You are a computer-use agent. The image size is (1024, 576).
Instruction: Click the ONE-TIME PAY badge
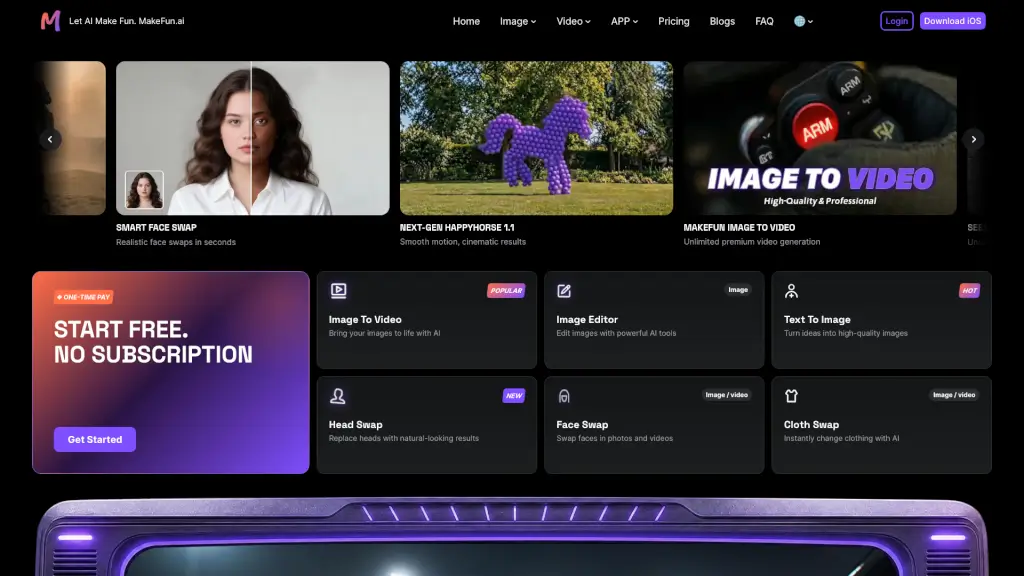coord(84,297)
